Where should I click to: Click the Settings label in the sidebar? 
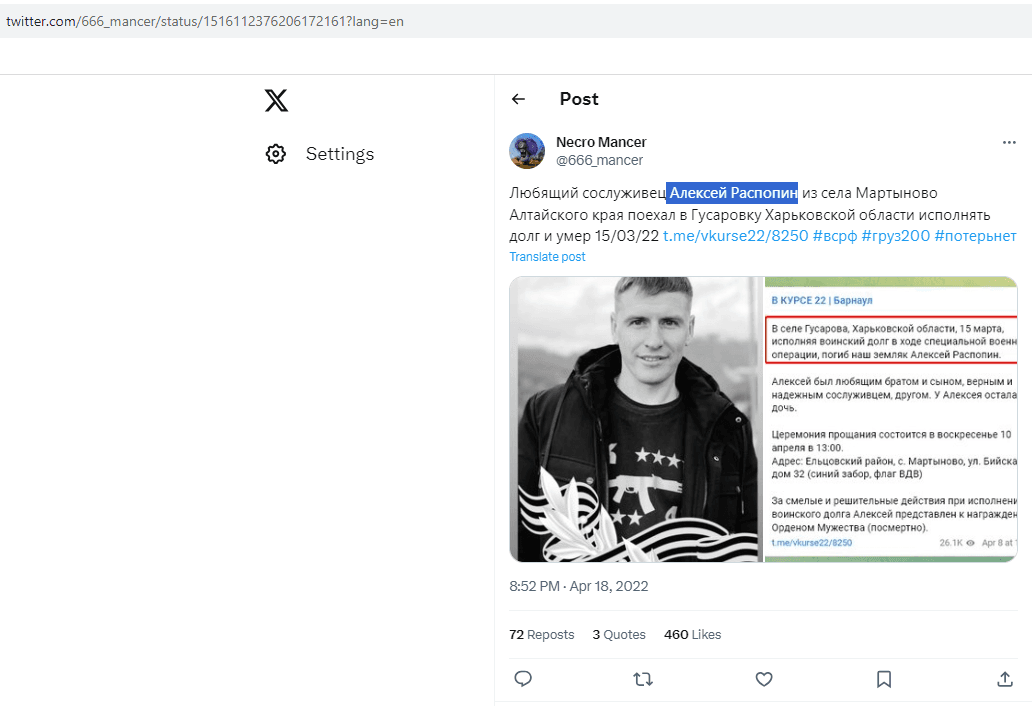pyautogui.click(x=340, y=154)
